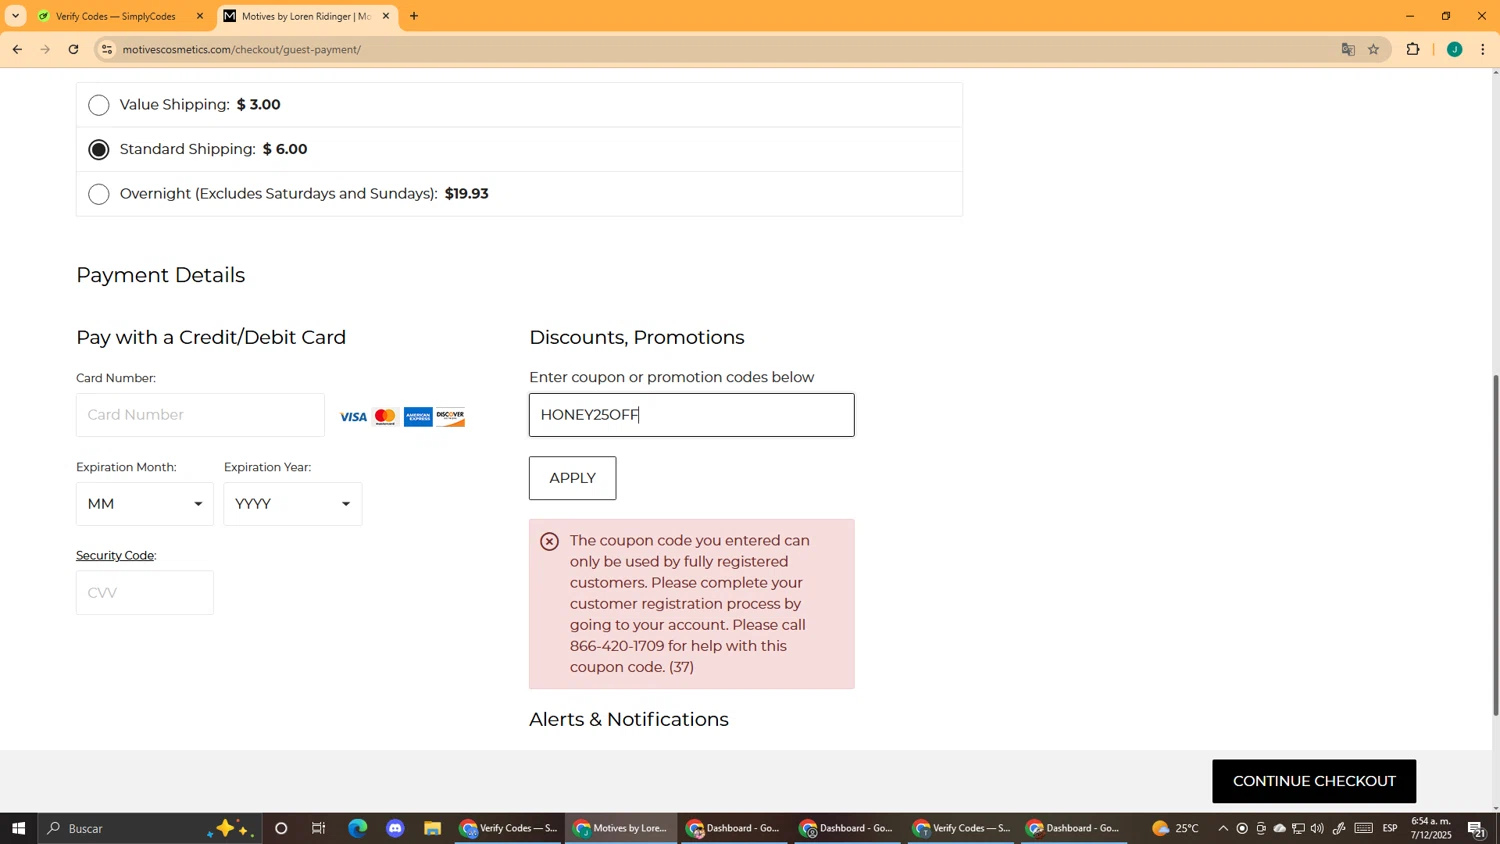Click the coupon code field containing HONEY25OFF
The image size is (1500, 844).
[x=692, y=415]
